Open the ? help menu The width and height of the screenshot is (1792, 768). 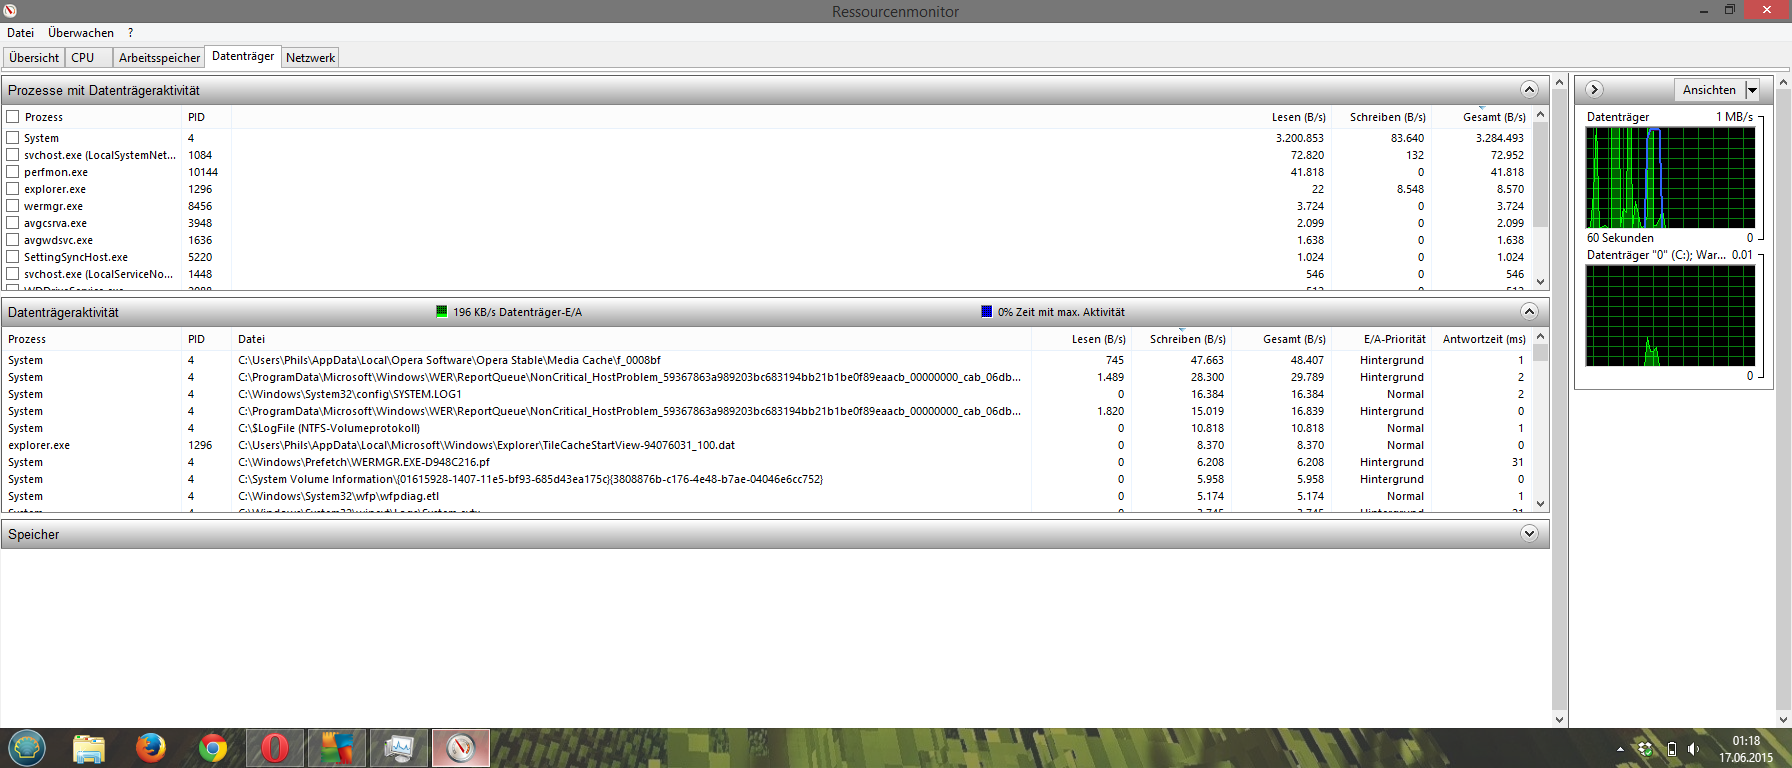click(x=130, y=33)
